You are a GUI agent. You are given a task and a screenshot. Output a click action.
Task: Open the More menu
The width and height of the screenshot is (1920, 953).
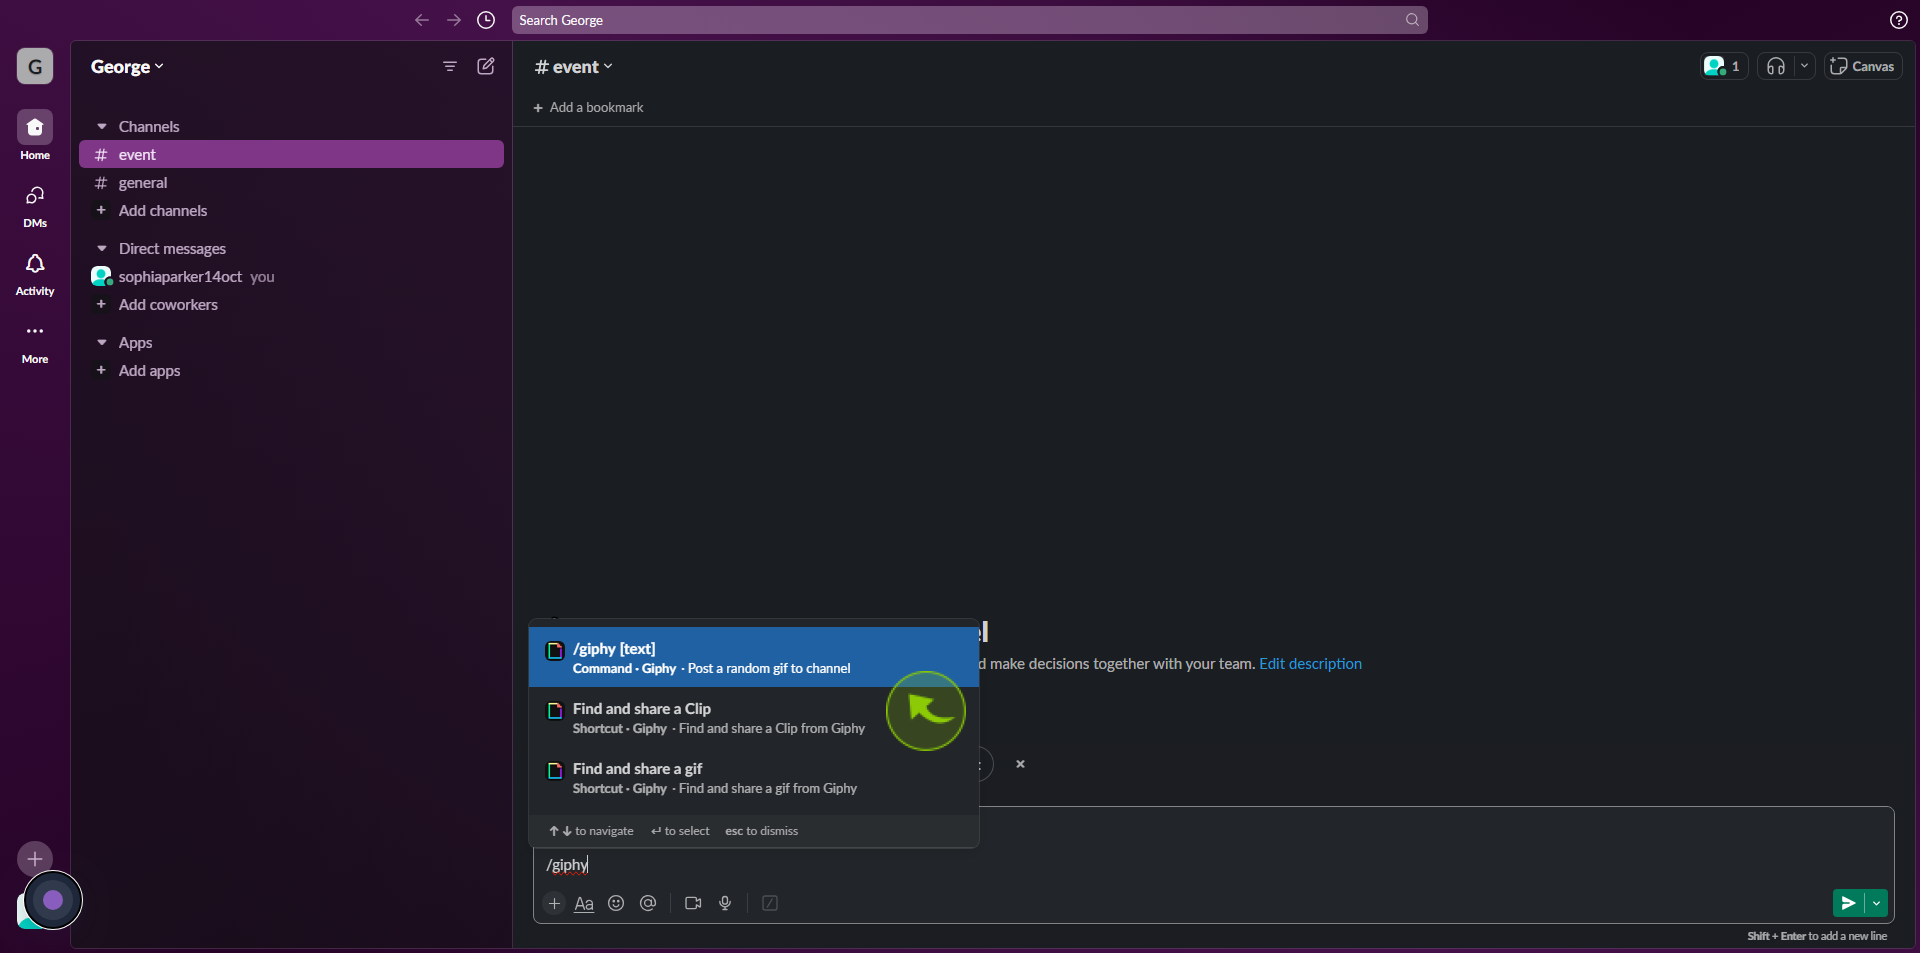(x=35, y=341)
